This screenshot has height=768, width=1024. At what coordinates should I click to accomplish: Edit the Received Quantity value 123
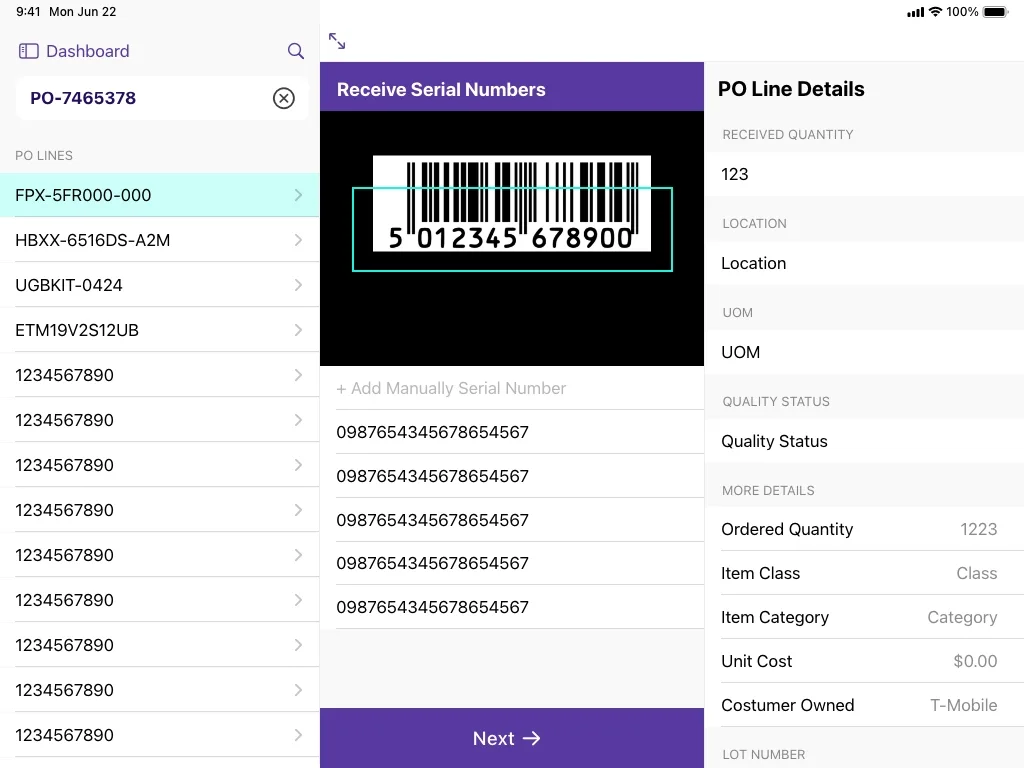[865, 174]
